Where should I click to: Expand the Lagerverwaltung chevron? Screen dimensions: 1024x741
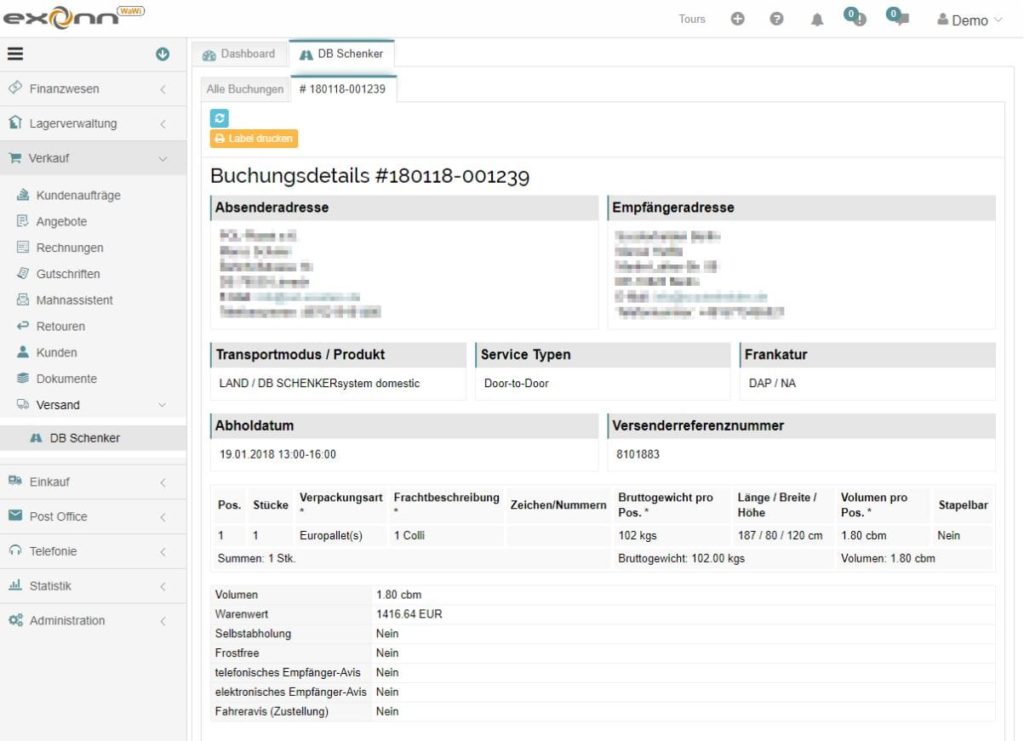163,124
